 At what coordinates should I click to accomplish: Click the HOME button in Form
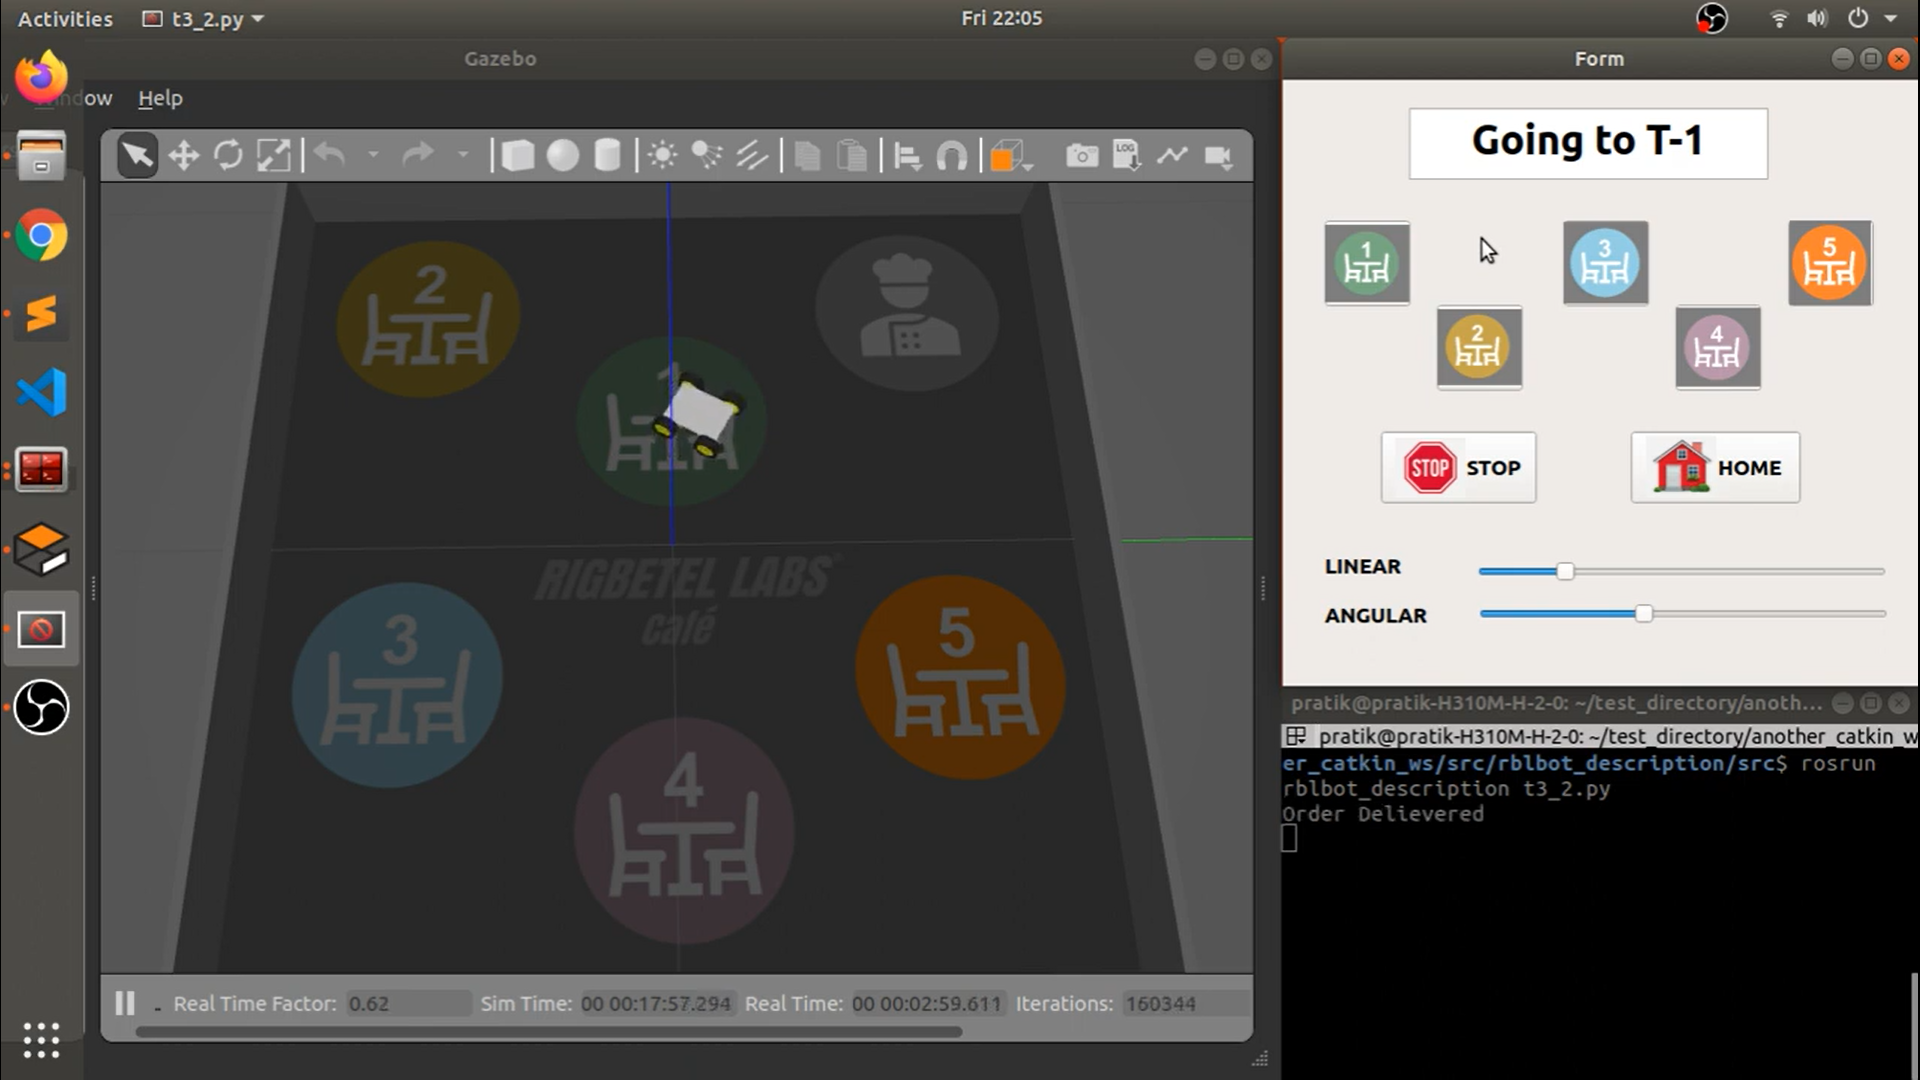pyautogui.click(x=1715, y=467)
